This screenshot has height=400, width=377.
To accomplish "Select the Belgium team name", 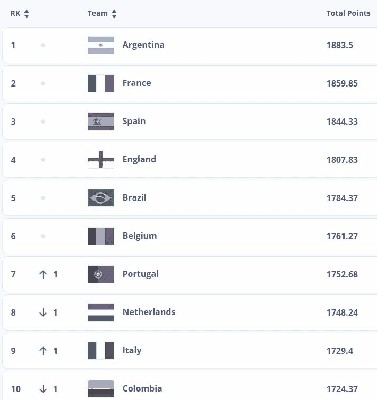I will coord(139,236).
